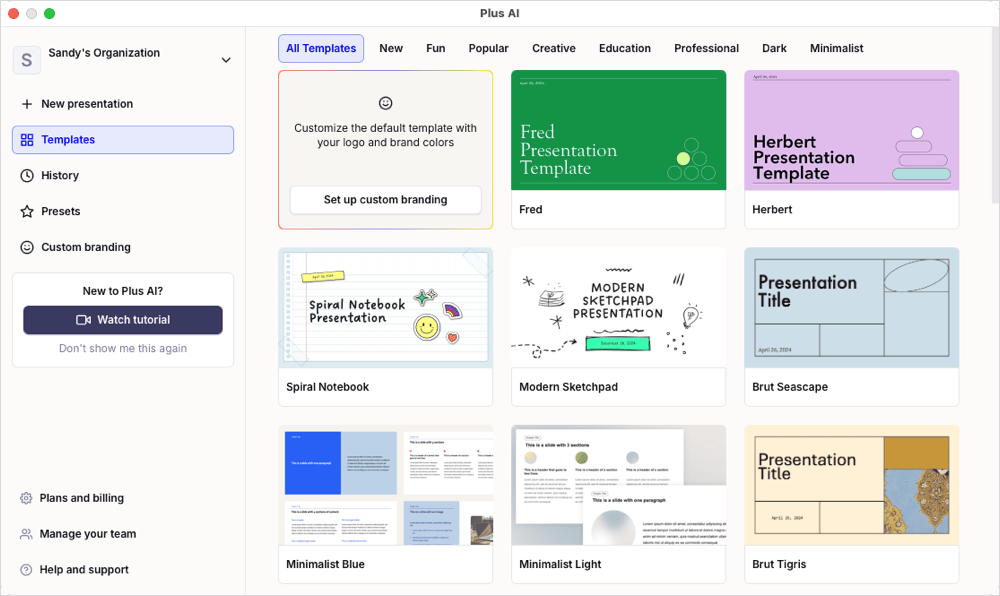Viewport: 1000px width, 596px height.
Task: Open the Fun templates tab
Action: 436,48
